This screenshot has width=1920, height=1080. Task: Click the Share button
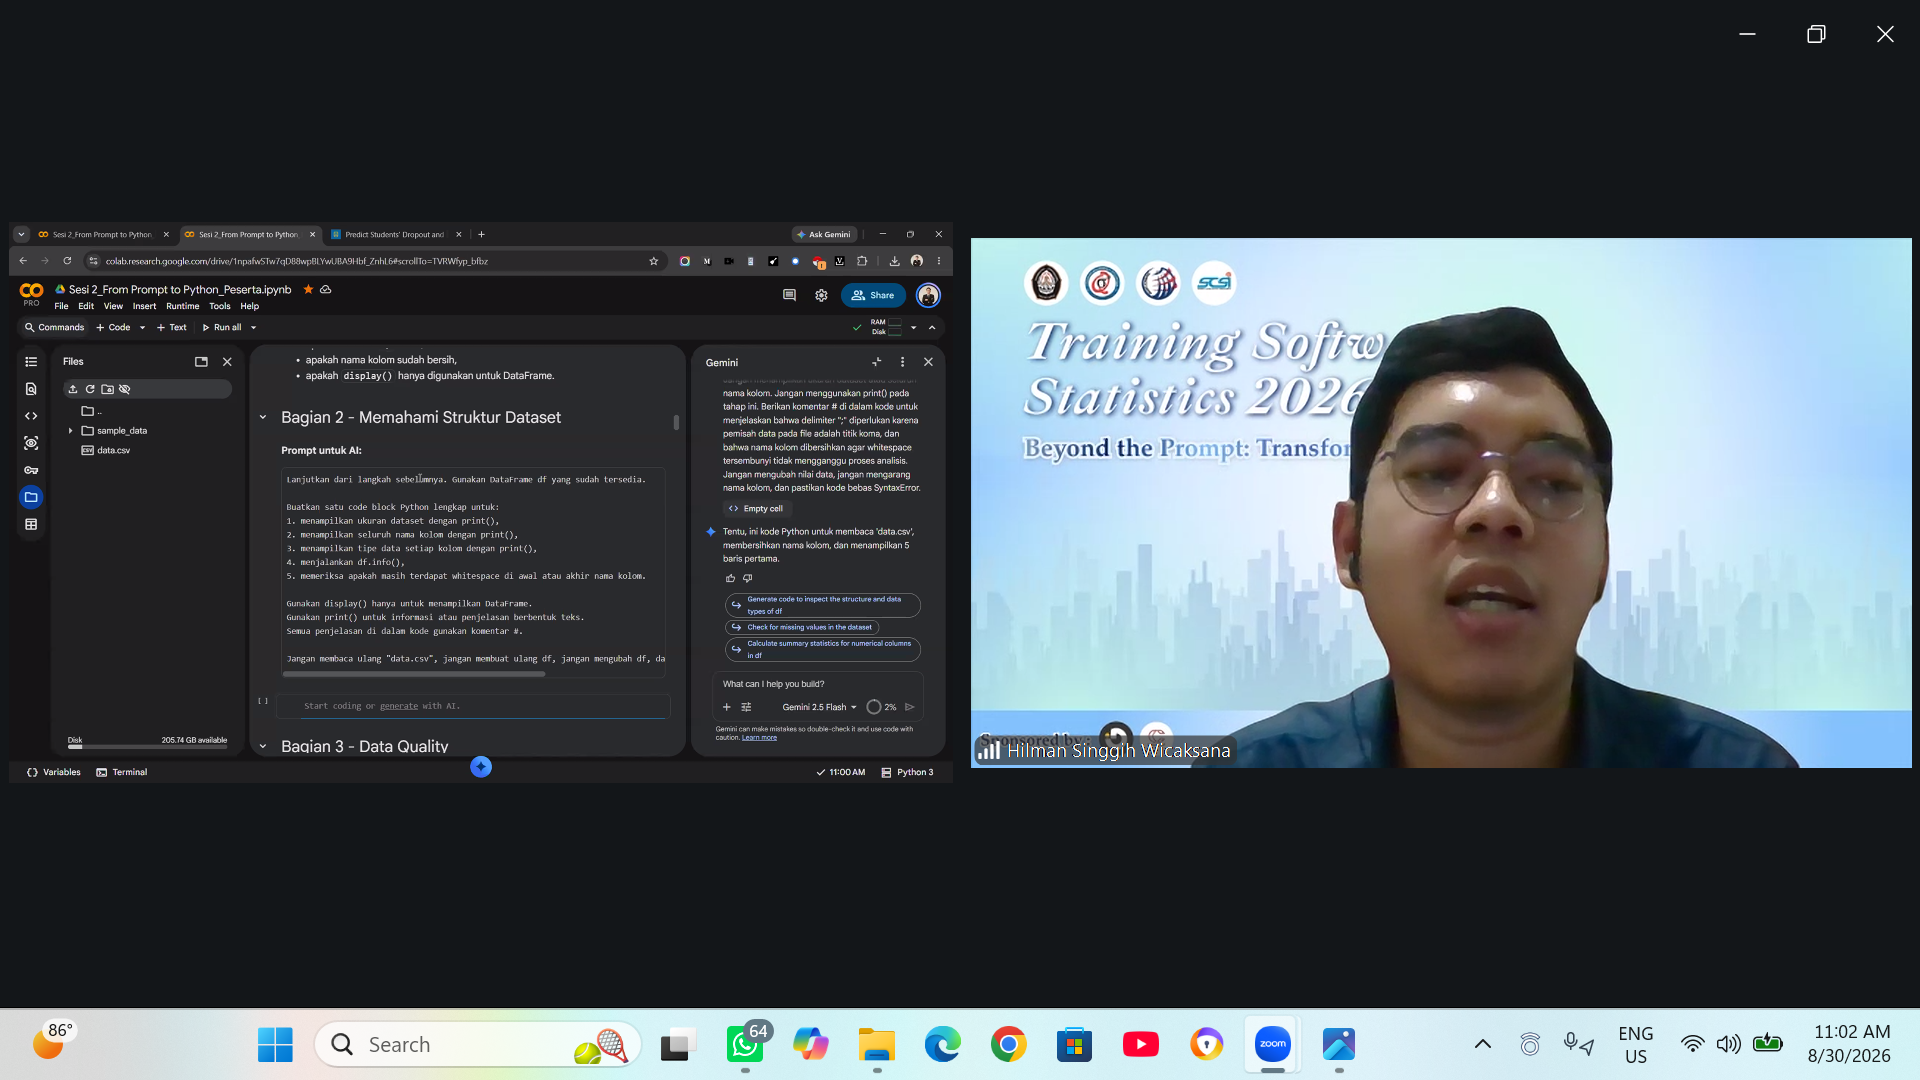(x=873, y=295)
